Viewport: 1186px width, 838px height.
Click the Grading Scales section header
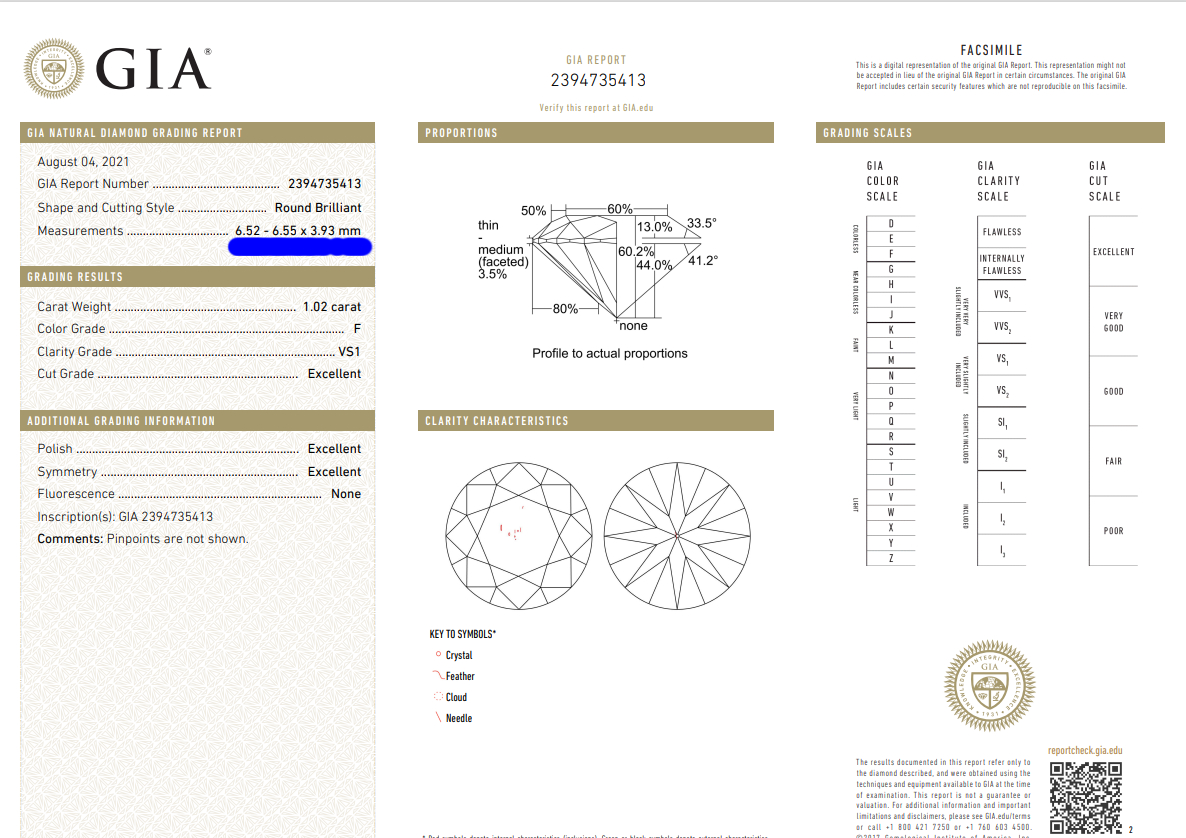990,133
